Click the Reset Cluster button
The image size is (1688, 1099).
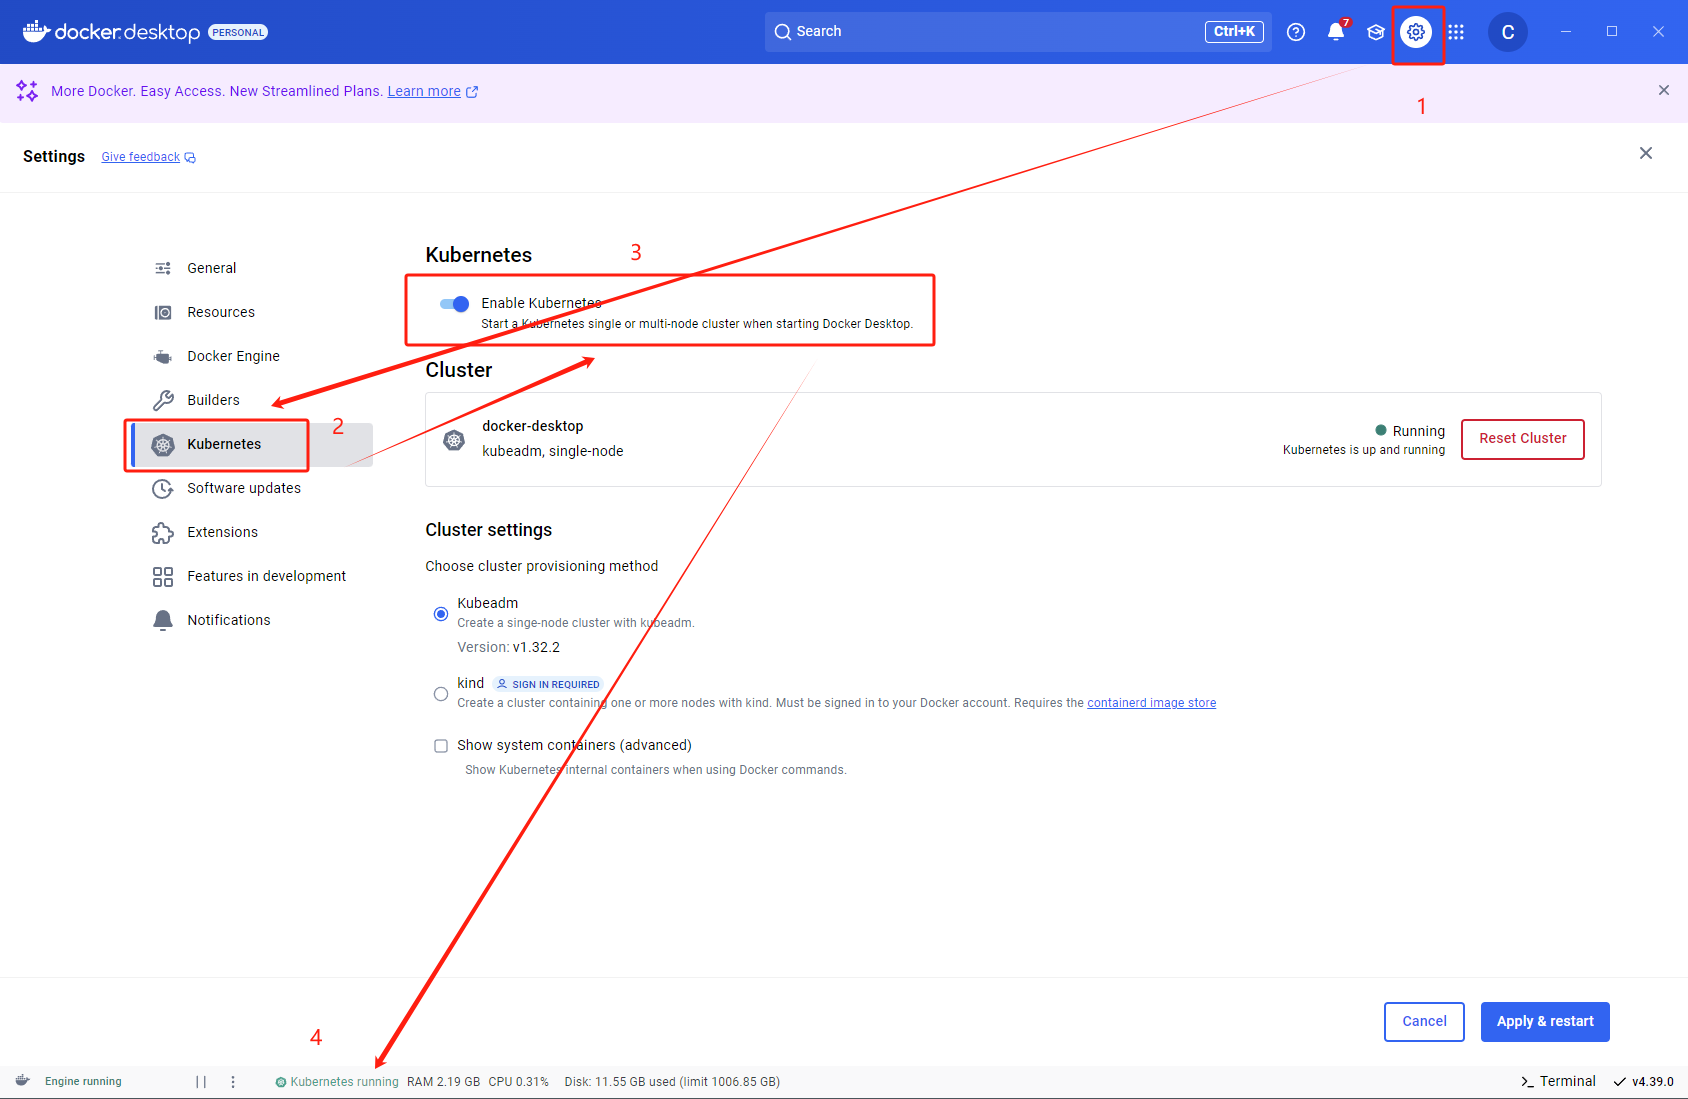tap(1523, 439)
